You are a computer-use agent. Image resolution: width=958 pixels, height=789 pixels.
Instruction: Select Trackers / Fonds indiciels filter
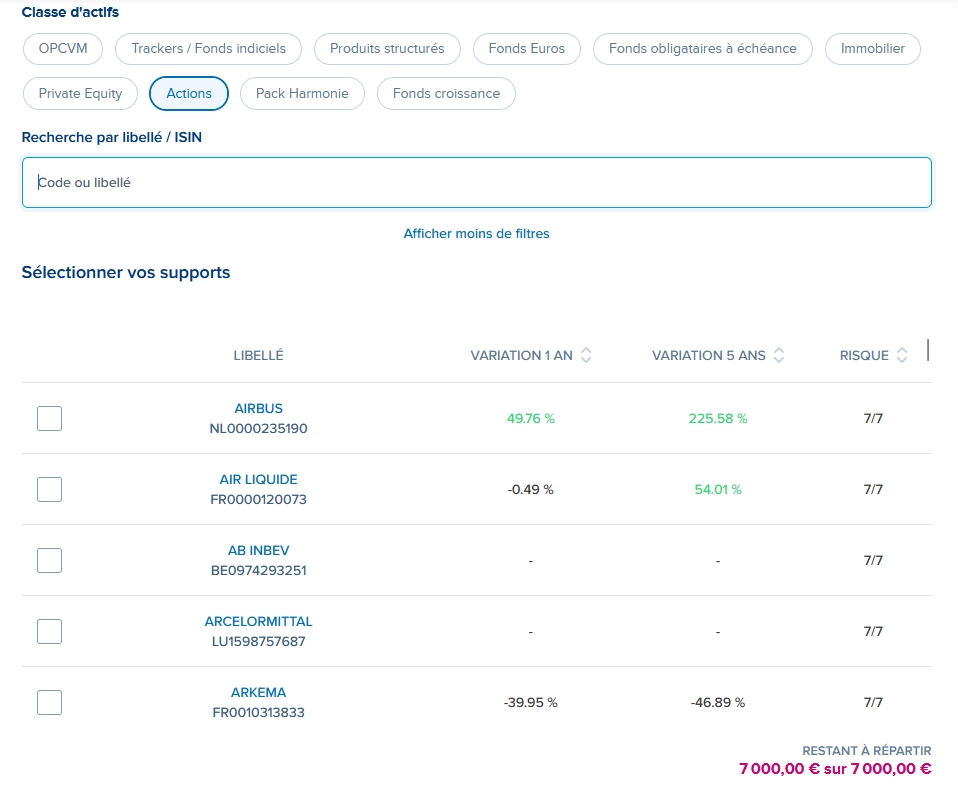point(208,48)
